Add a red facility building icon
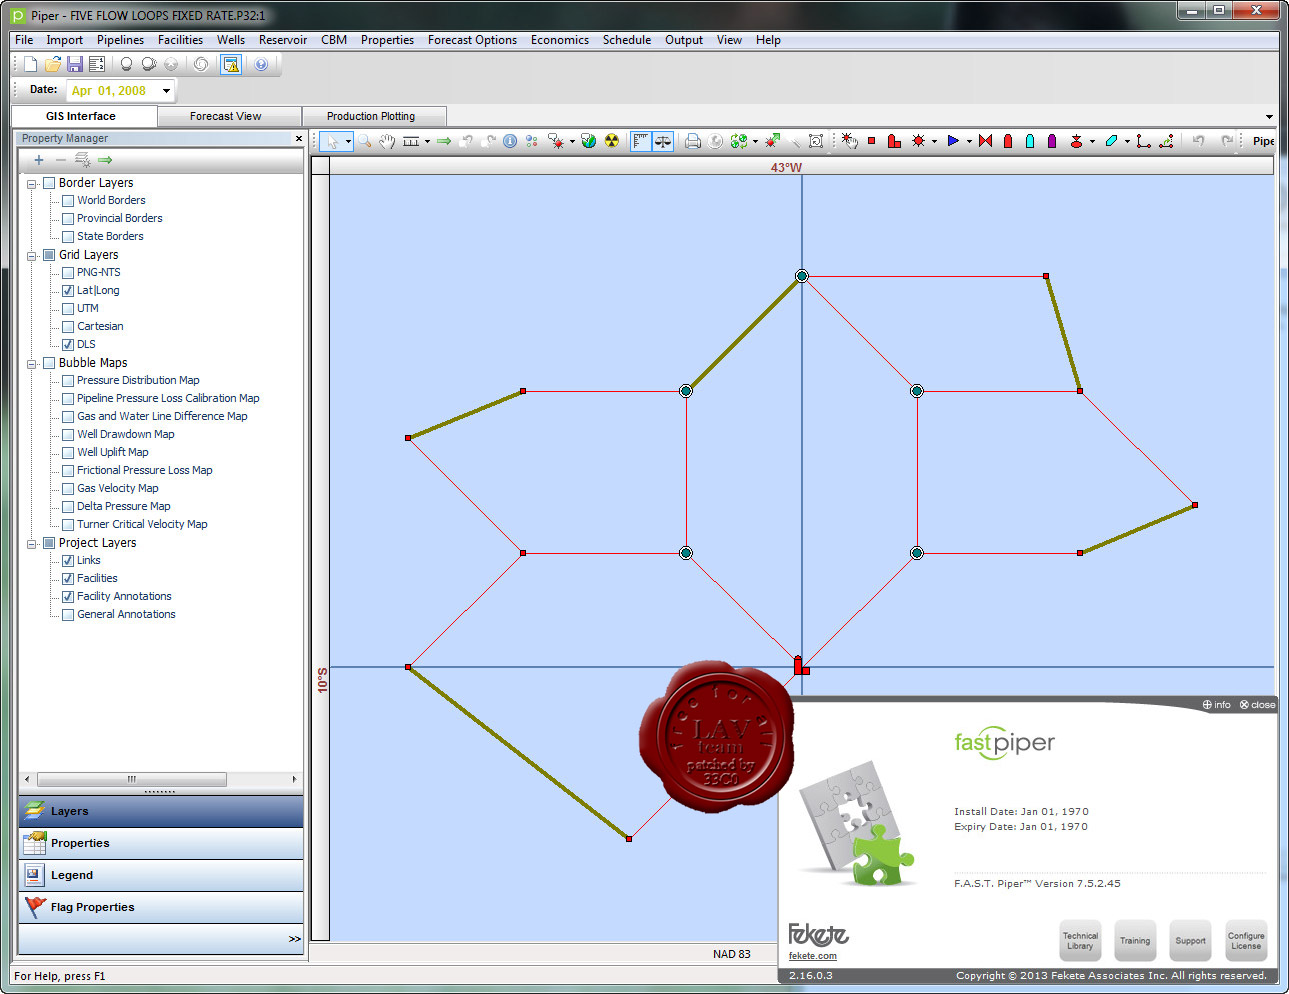 tap(894, 141)
